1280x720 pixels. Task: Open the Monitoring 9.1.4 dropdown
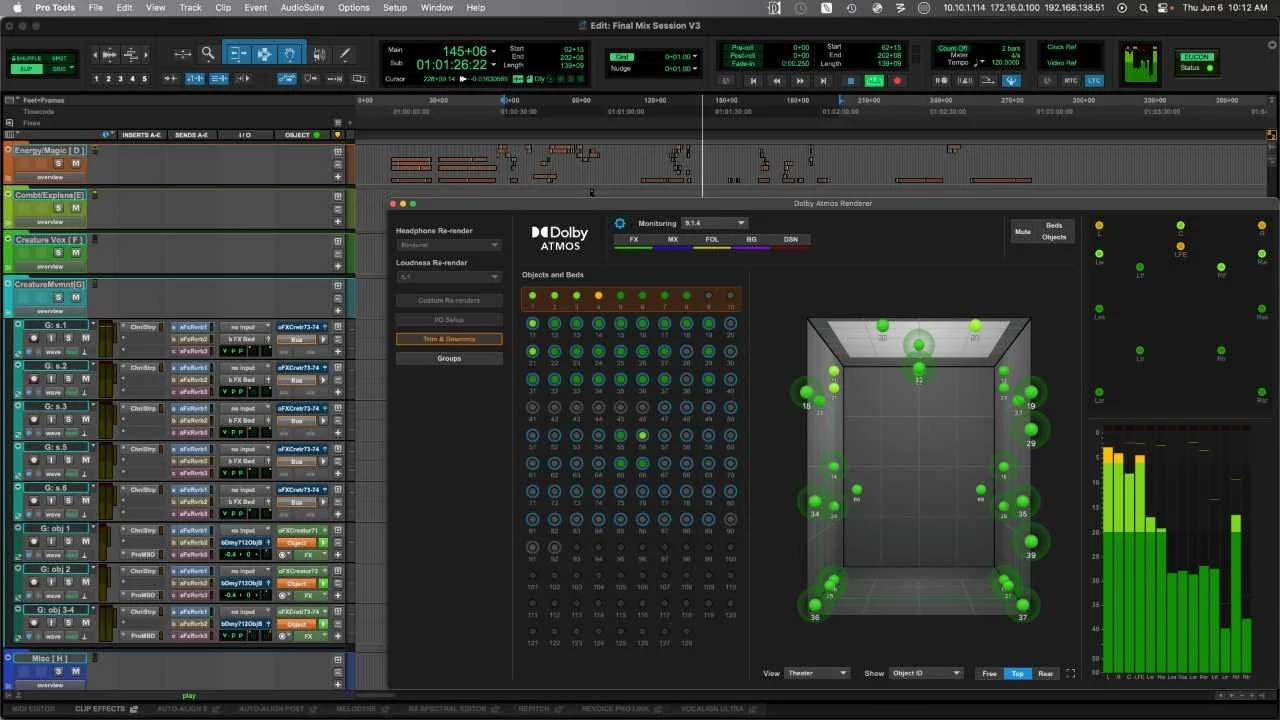coord(714,223)
